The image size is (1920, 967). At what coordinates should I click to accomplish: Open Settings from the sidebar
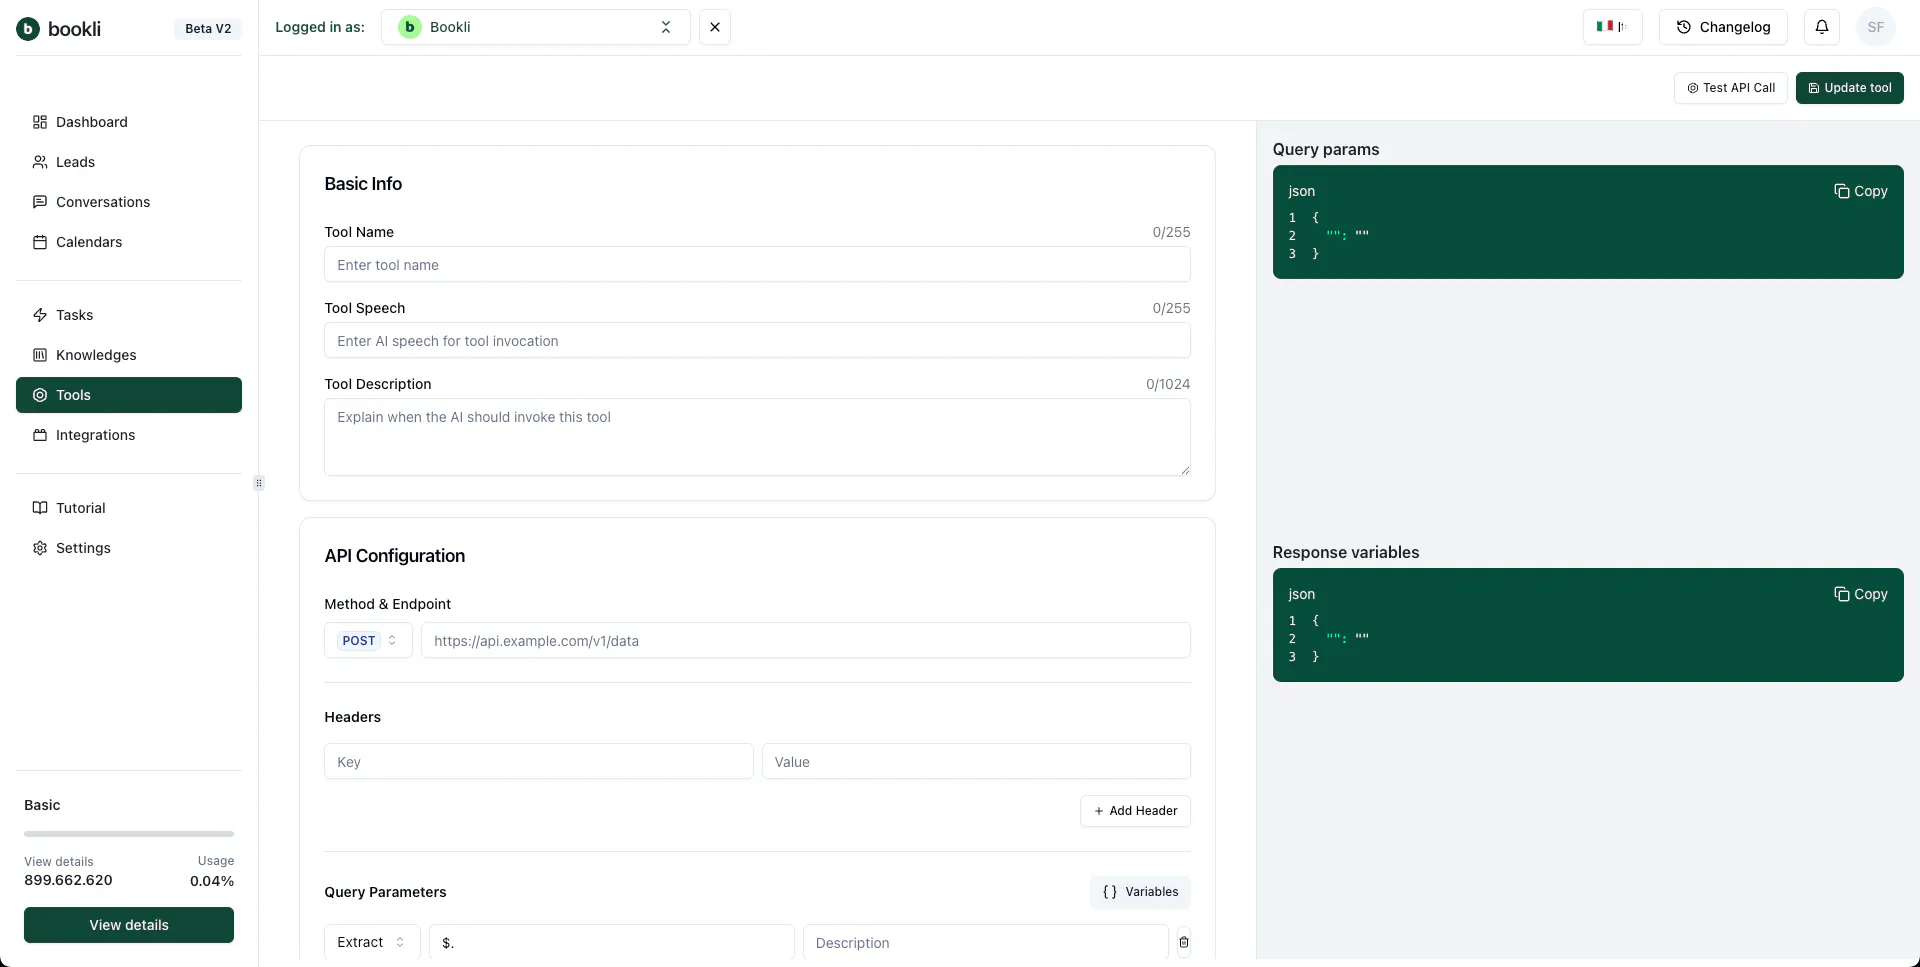pyautogui.click(x=129, y=548)
